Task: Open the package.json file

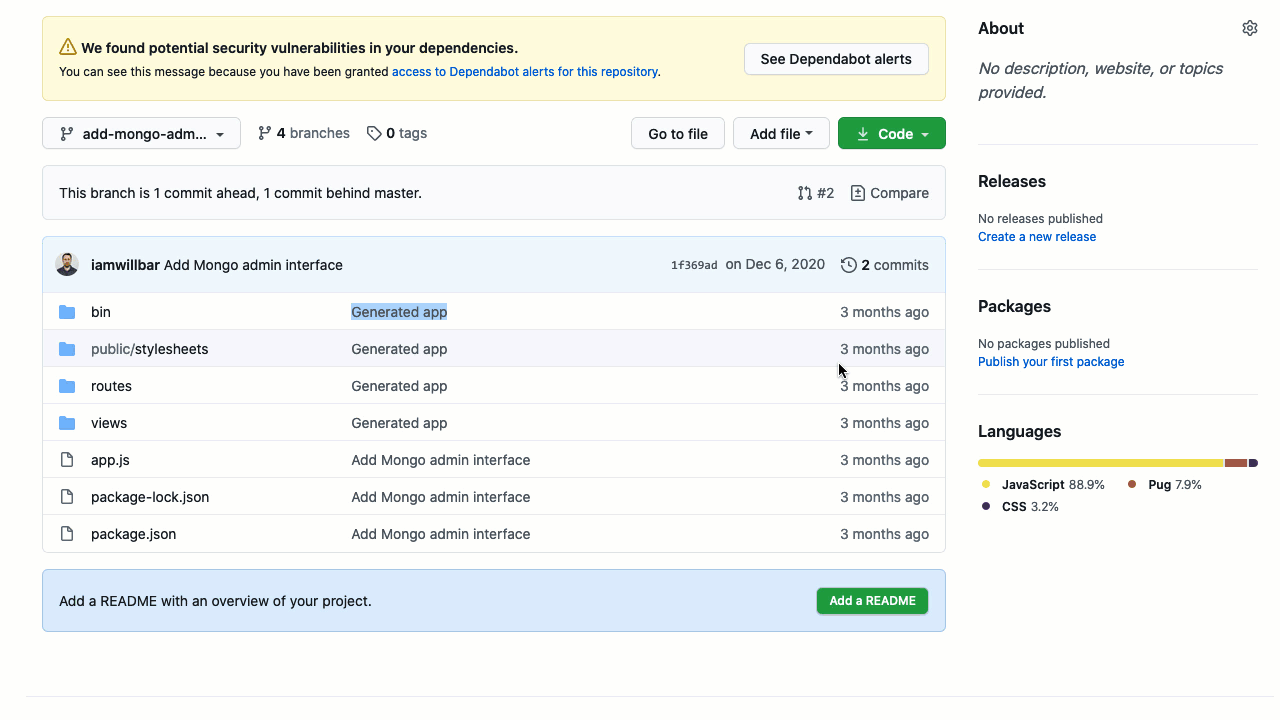Action: click(133, 534)
